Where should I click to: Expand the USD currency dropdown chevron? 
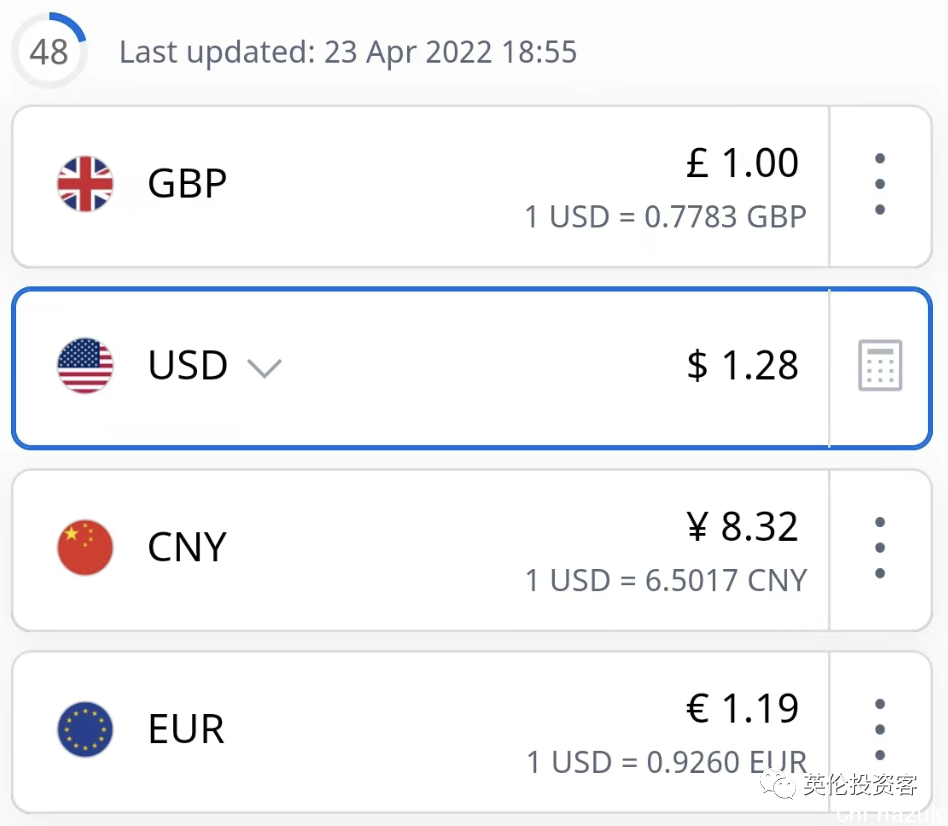coord(264,368)
